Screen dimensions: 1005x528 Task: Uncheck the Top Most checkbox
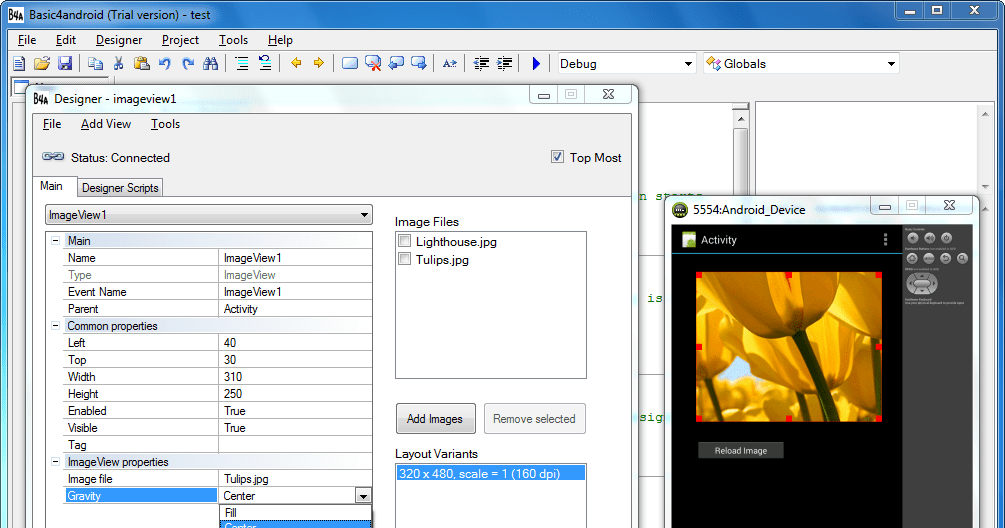(558, 157)
